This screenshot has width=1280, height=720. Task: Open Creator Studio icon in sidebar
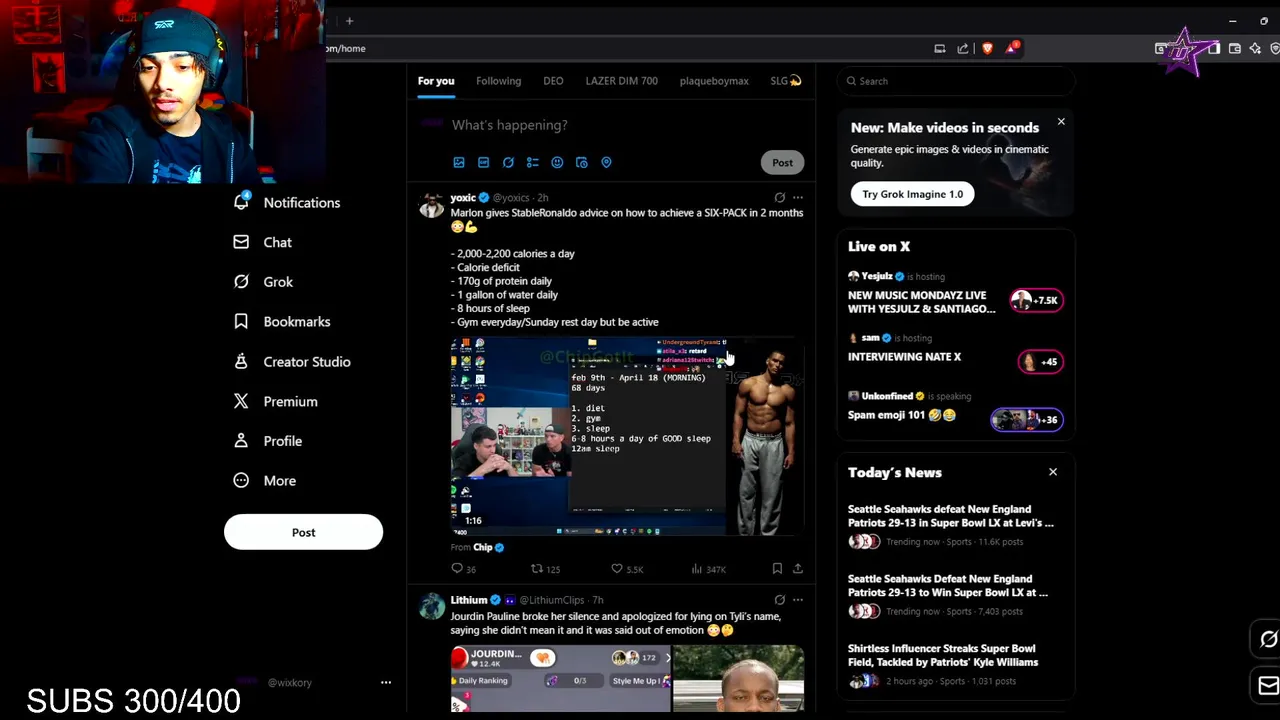click(x=241, y=361)
